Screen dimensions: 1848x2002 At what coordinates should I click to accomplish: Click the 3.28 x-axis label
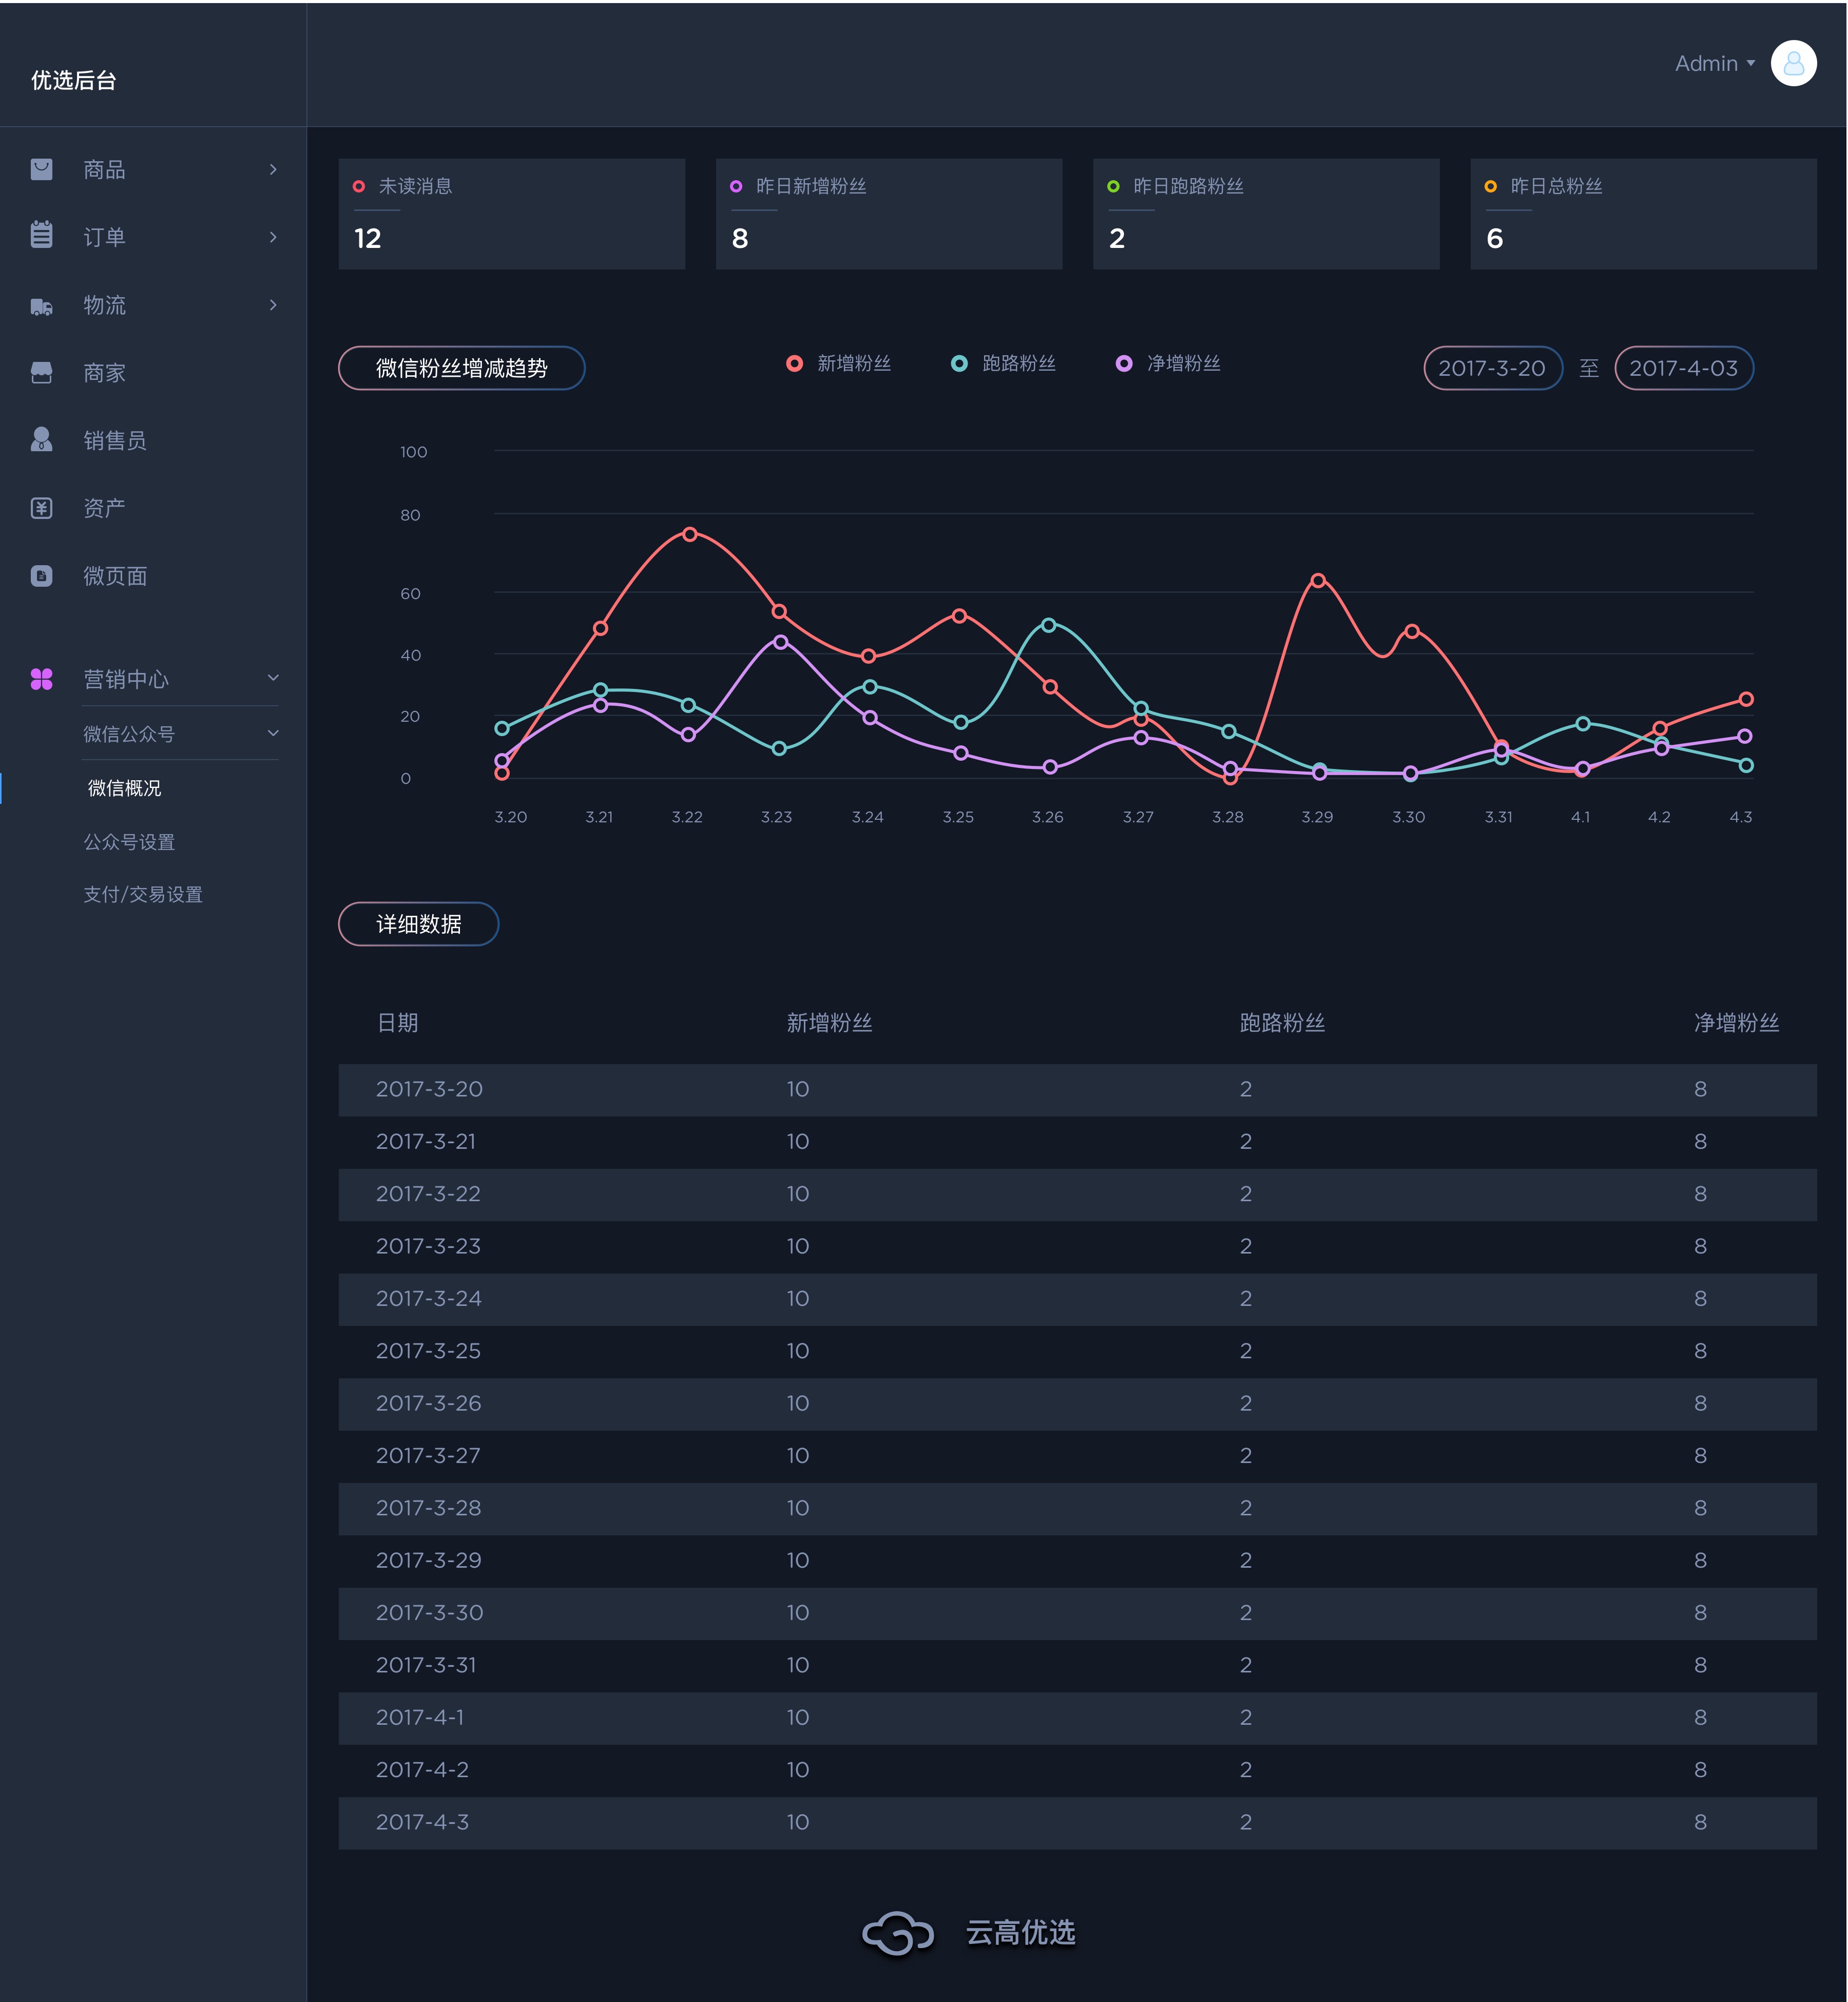pyautogui.click(x=1227, y=817)
